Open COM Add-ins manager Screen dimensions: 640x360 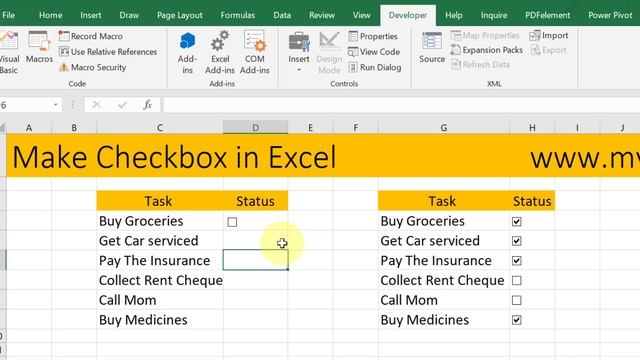point(255,53)
